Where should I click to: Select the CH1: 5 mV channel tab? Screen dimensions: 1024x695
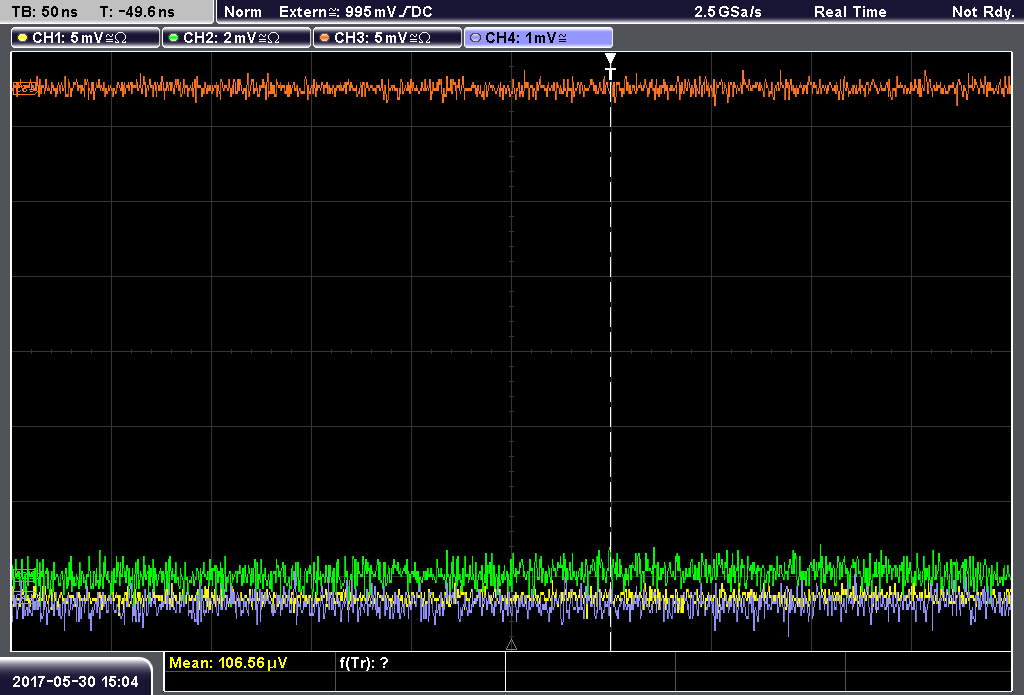click(x=86, y=38)
